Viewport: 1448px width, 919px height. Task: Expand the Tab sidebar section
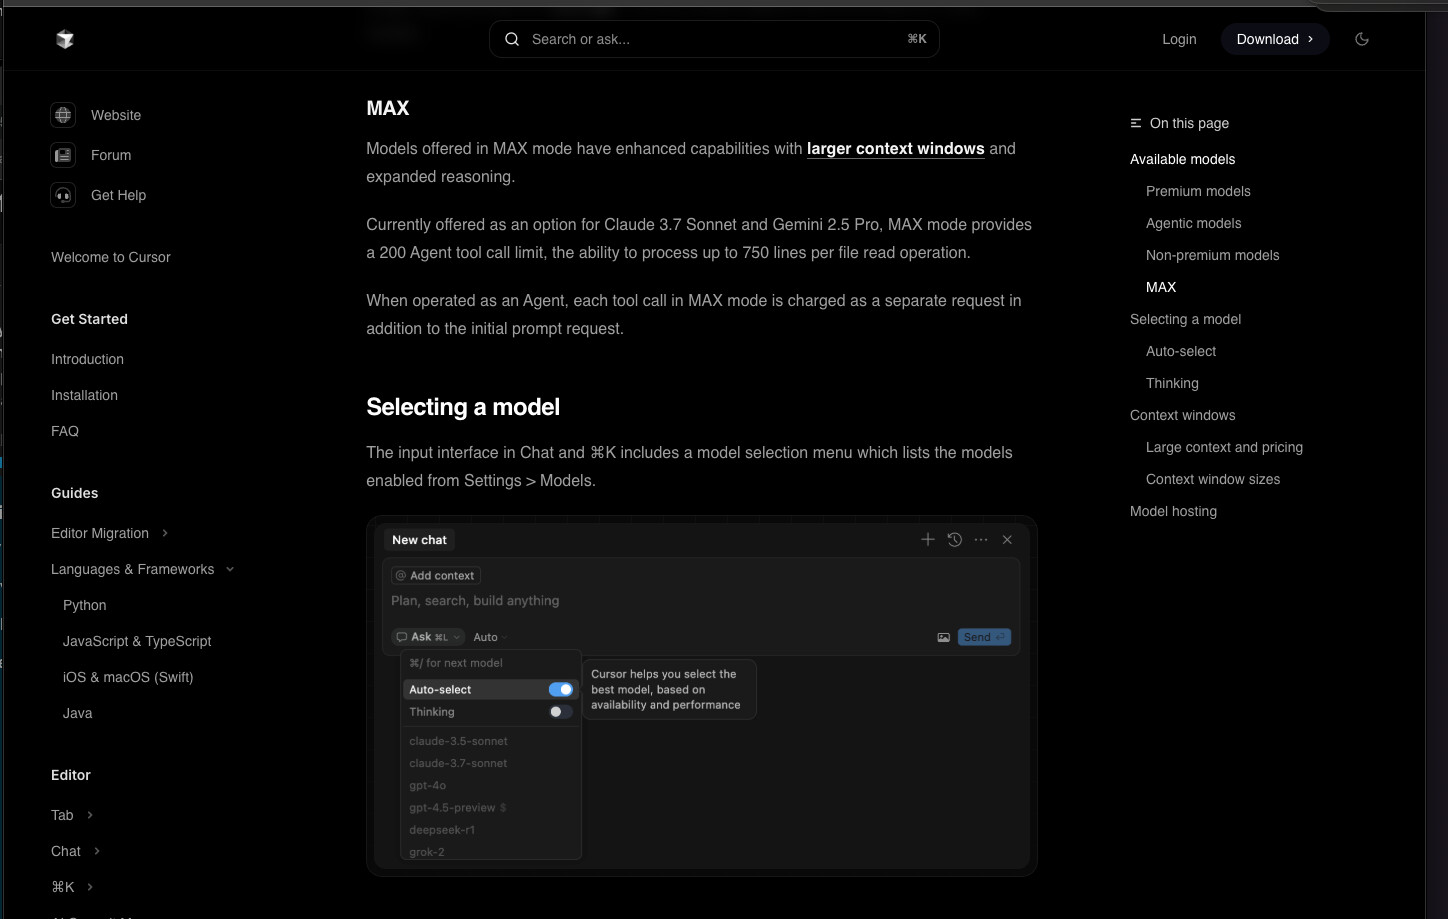pos(90,815)
